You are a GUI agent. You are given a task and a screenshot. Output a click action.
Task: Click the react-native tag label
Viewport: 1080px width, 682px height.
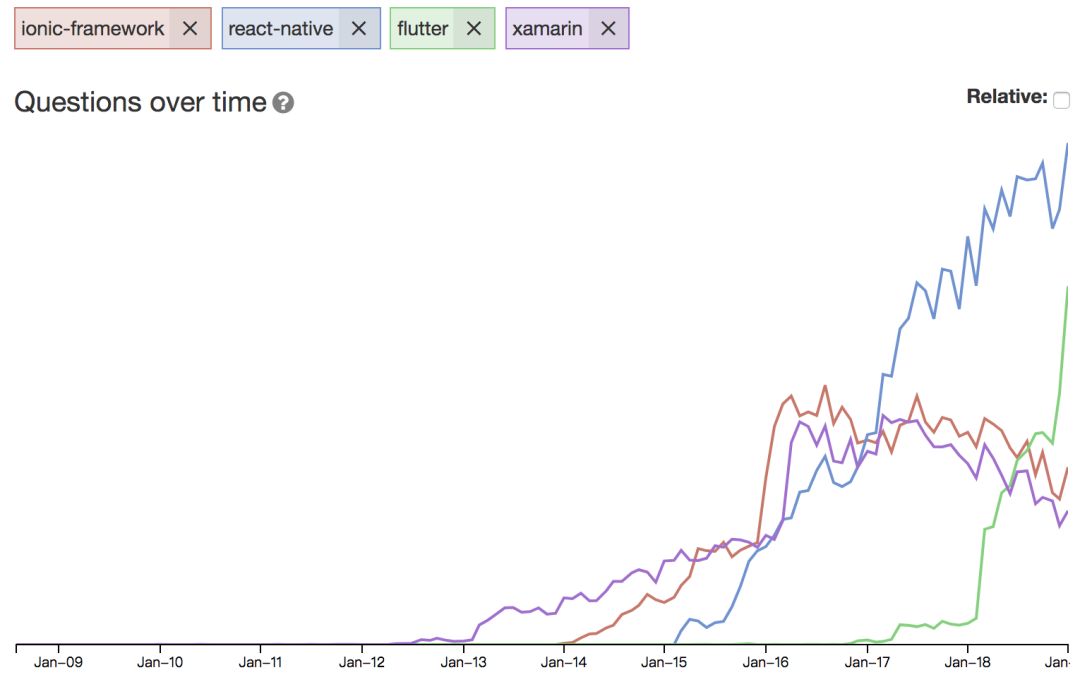[x=280, y=29]
